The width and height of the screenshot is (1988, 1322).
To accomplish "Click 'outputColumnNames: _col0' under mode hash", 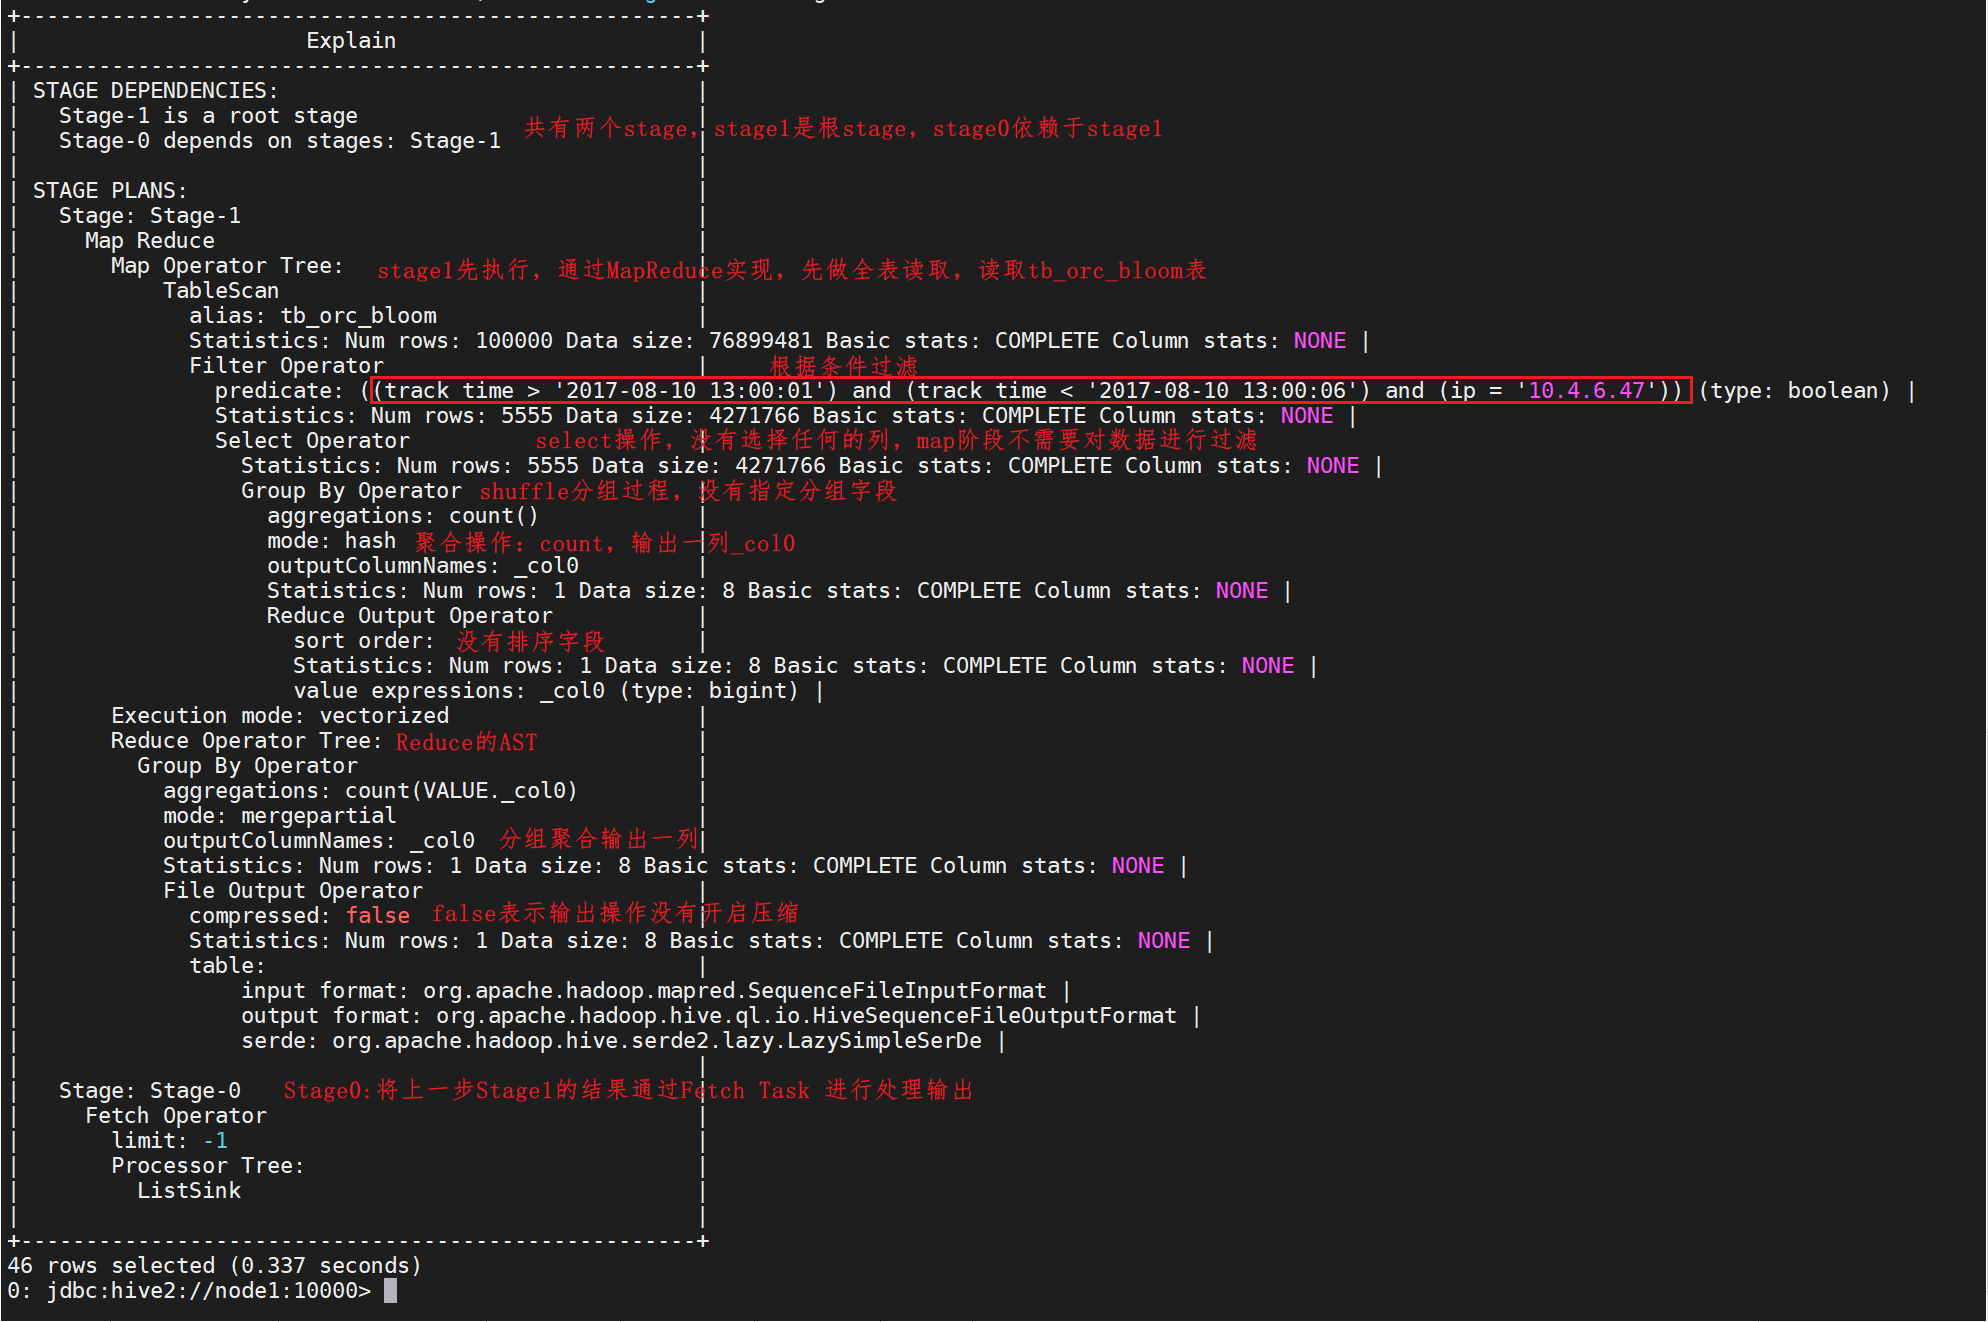I will (x=423, y=566).
